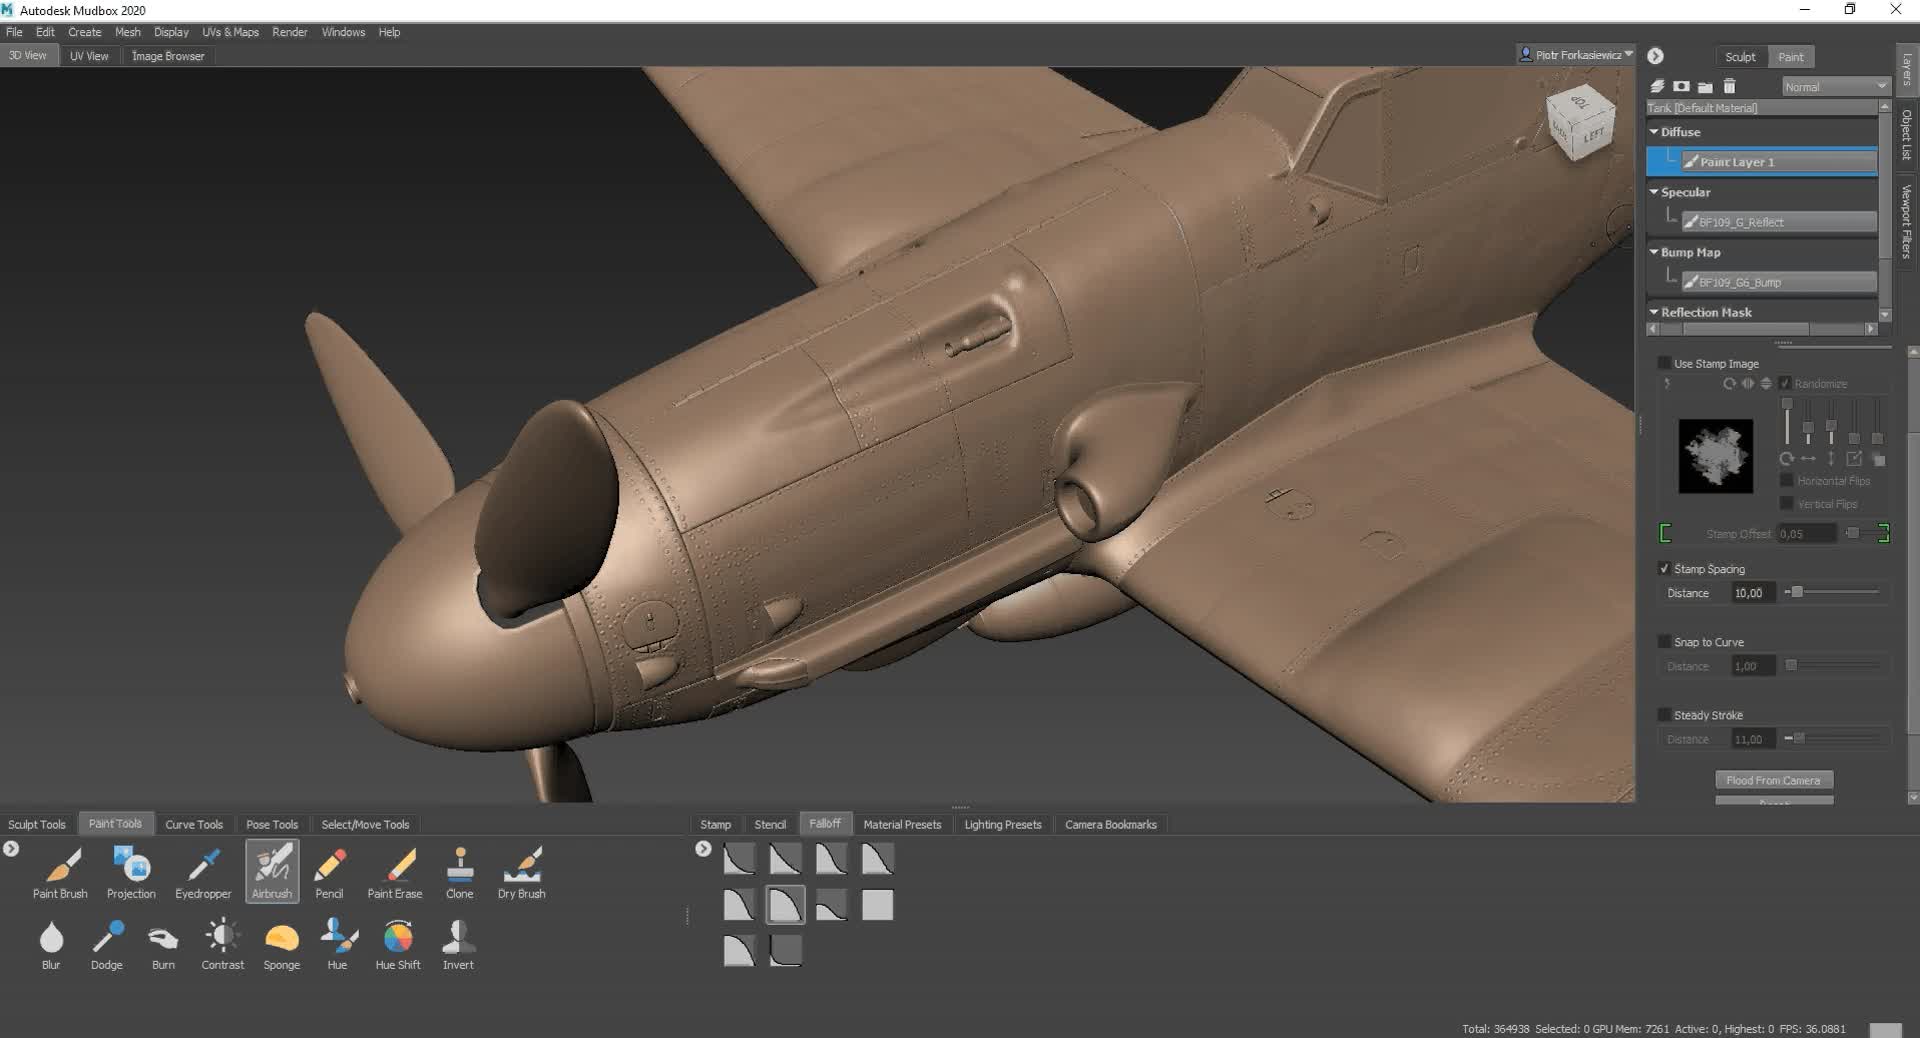The image size is (1920, 1038).
Task: Select the Clone stamp tool
Action: (459, 868)
